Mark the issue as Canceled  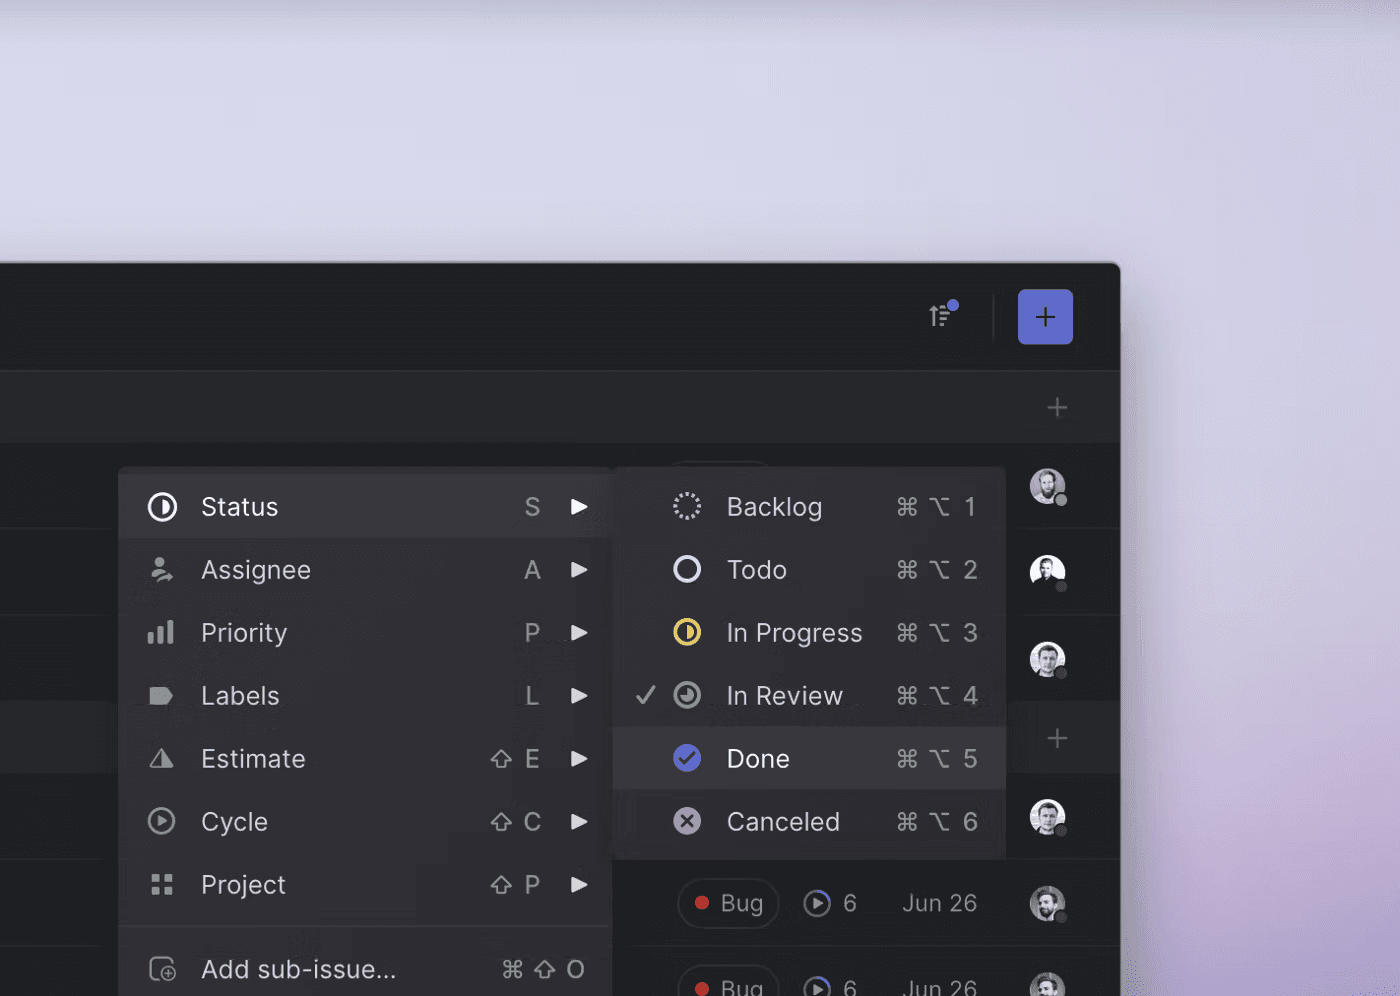(x=783, y=821)
